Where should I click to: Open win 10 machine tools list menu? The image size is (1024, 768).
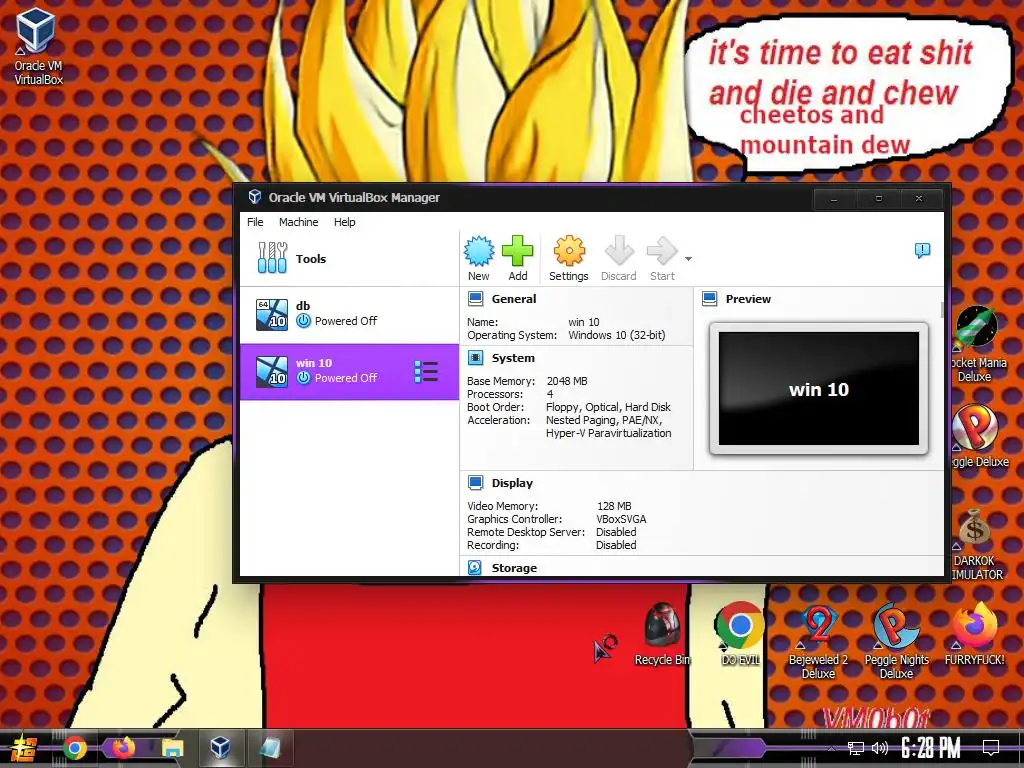426,372
